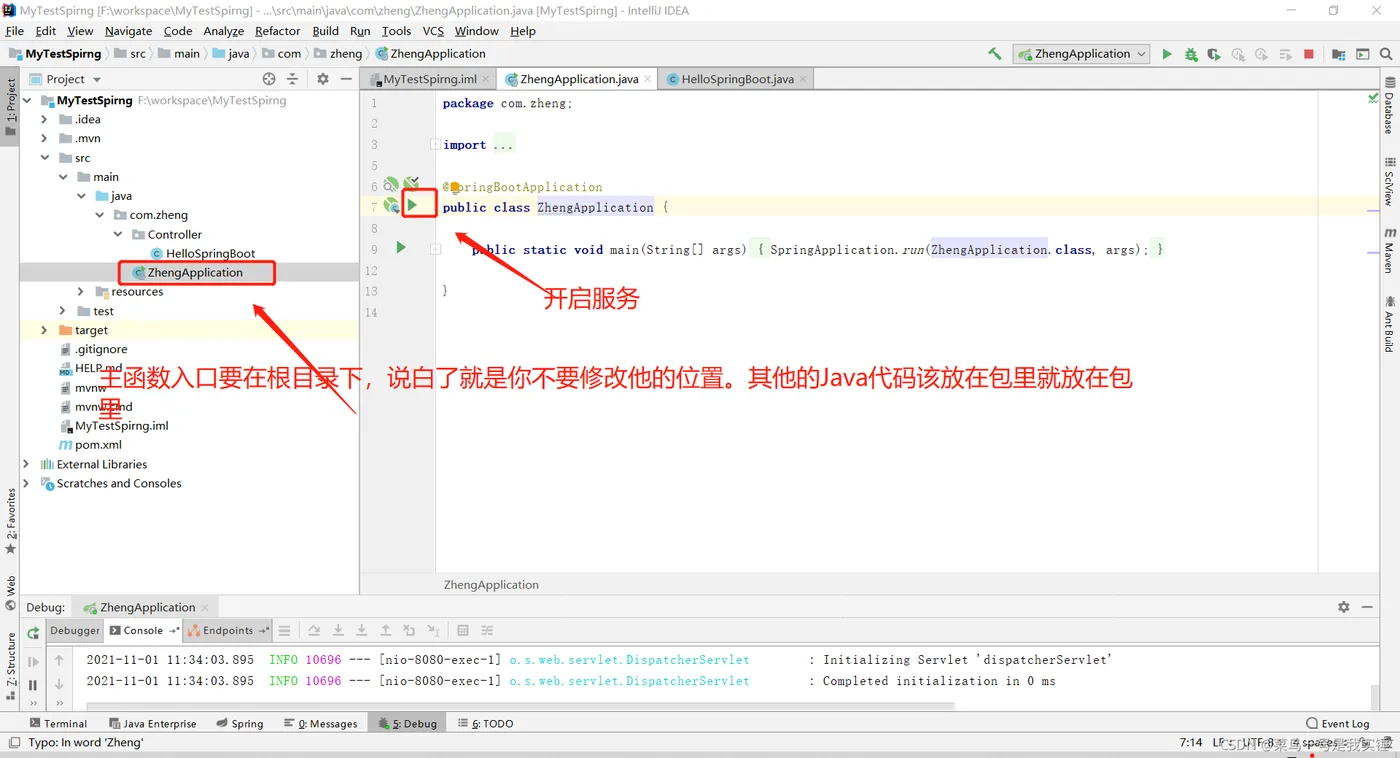Click the Step Over debug icon
Viewport: 1400px width, 758px height.
pyautogui.click(x=314, y=630)
